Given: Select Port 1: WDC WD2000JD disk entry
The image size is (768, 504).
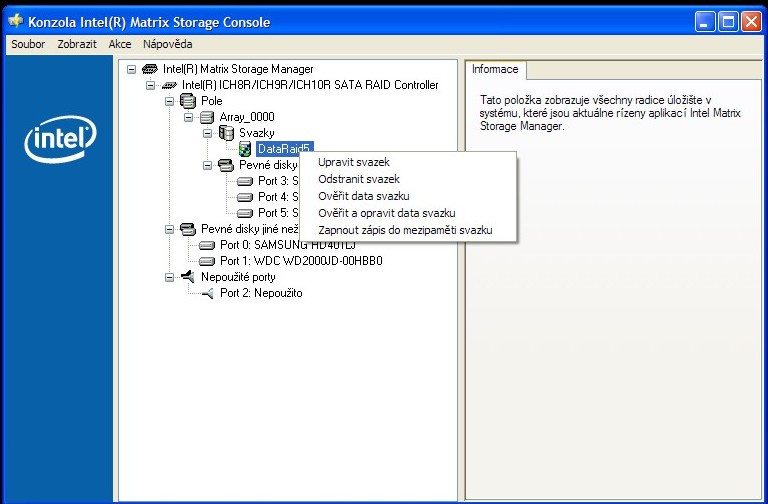Looking at the screenshot, I should (300, 261).
